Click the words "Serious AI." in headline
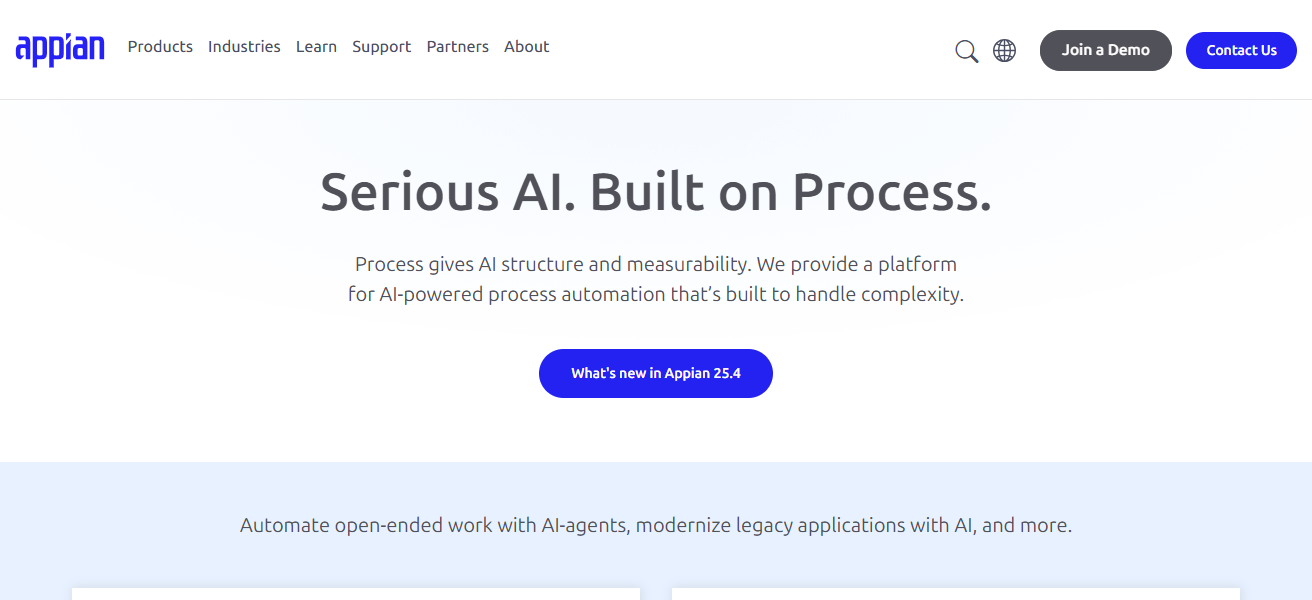 coord(446,192)
